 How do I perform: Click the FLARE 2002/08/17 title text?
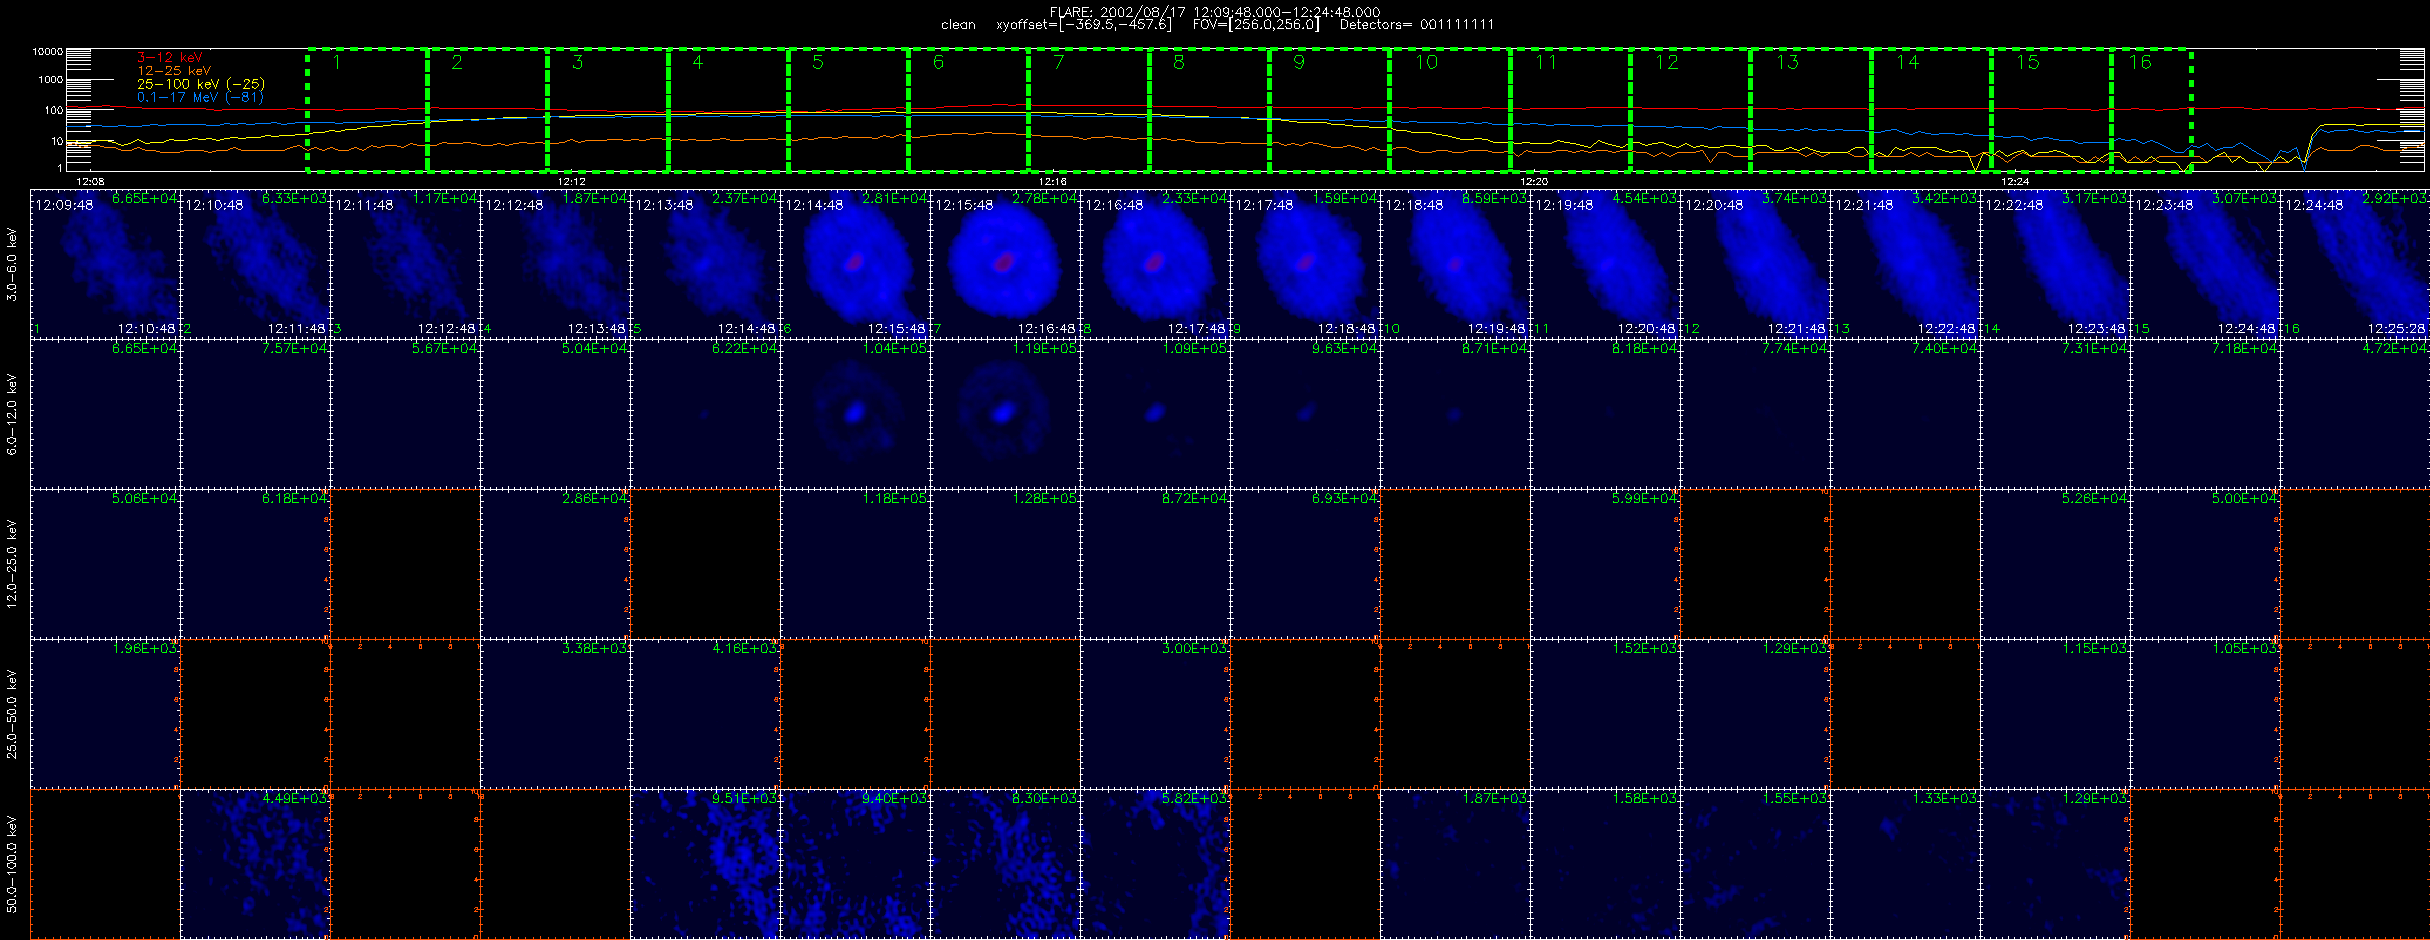pos(1214,12)
